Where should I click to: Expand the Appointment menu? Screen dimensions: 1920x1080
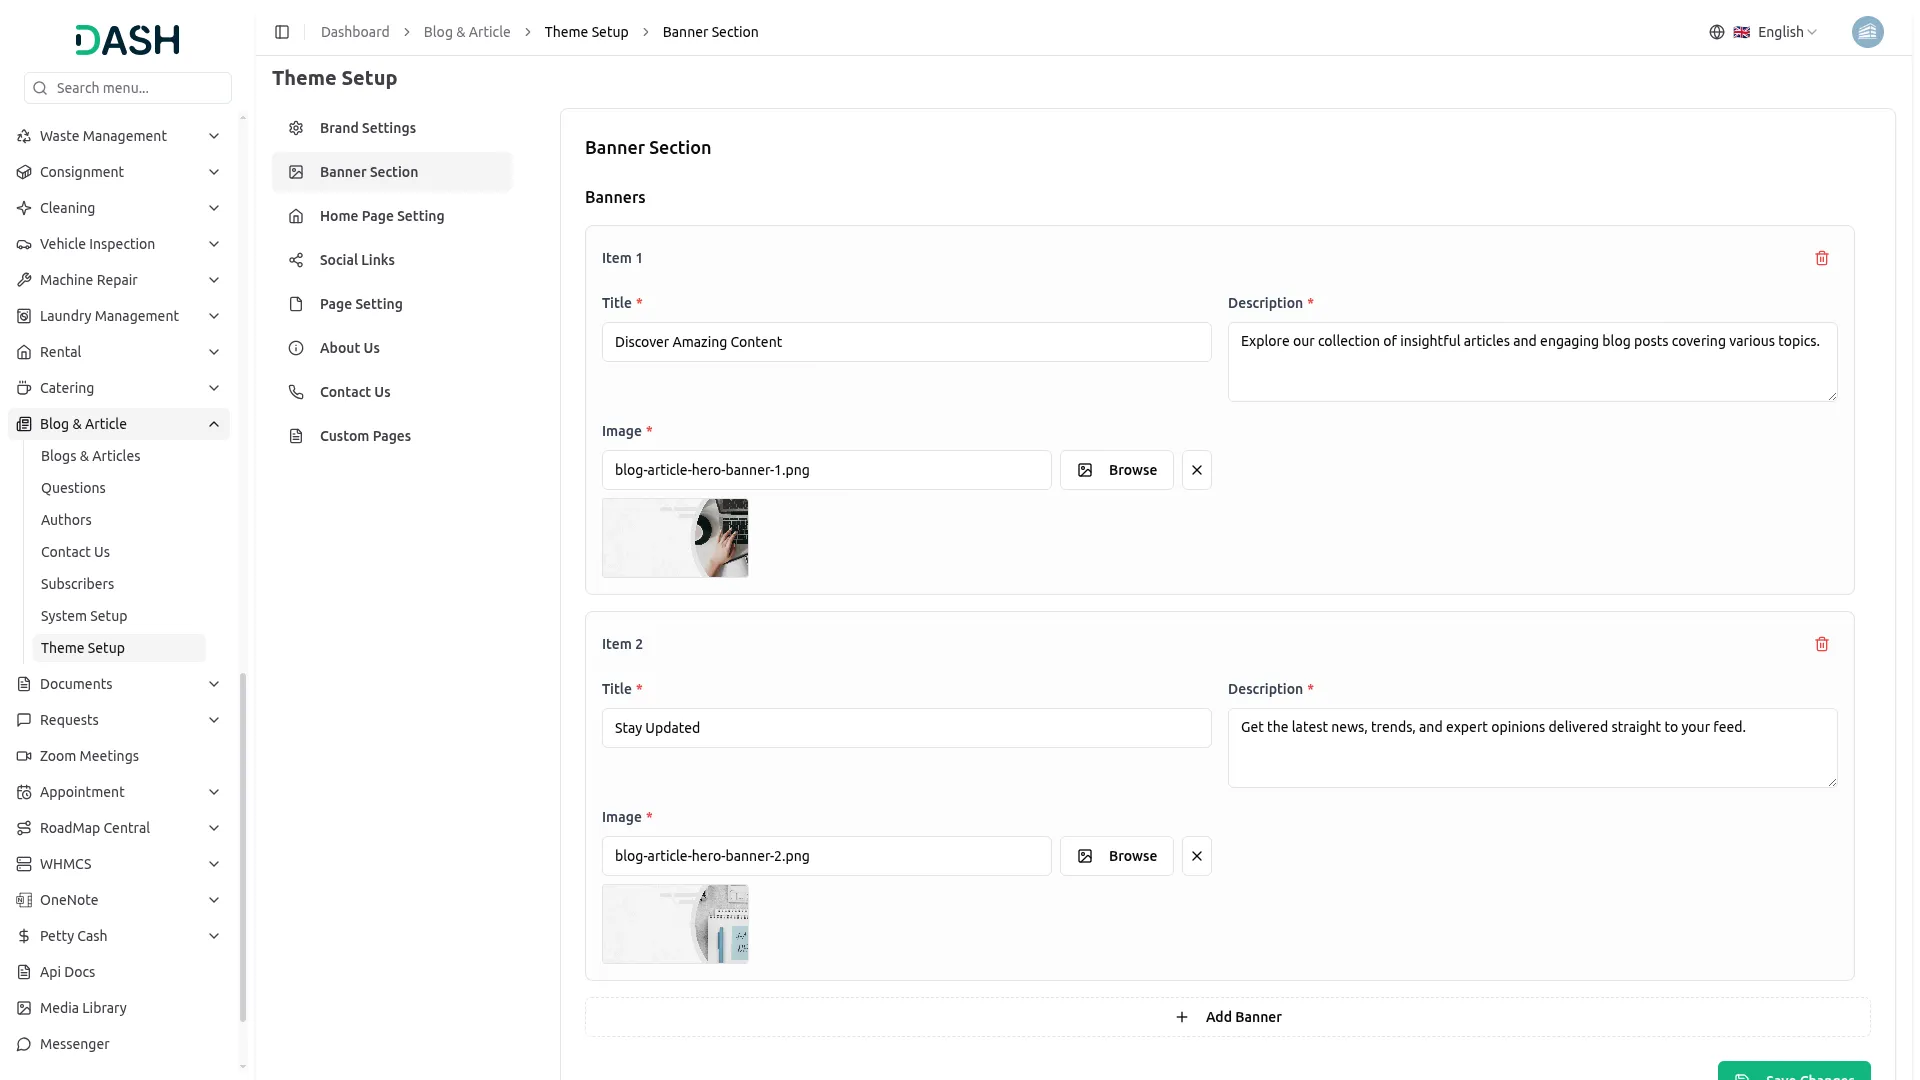point(119,792)
